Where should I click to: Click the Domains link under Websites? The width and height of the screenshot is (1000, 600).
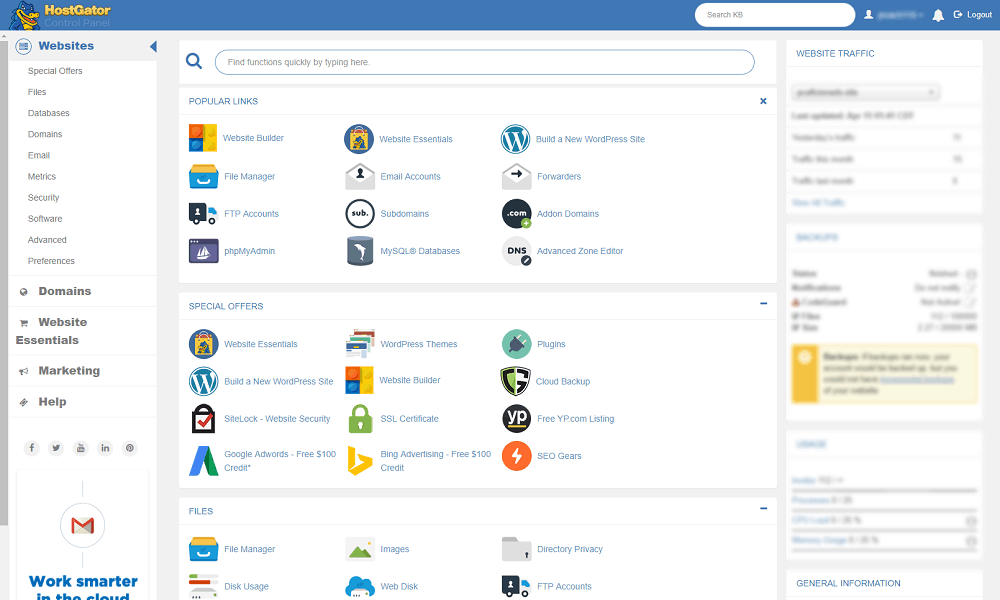point(45,134)
